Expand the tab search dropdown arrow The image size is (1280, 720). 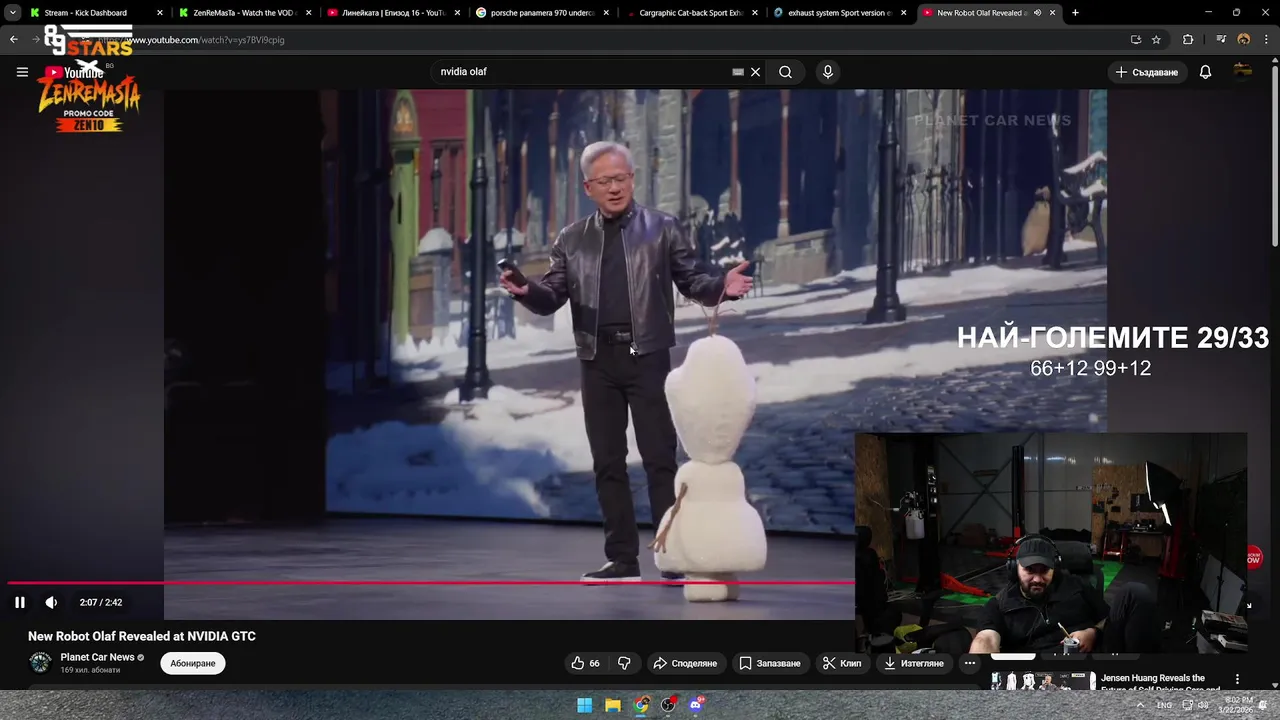12,13
